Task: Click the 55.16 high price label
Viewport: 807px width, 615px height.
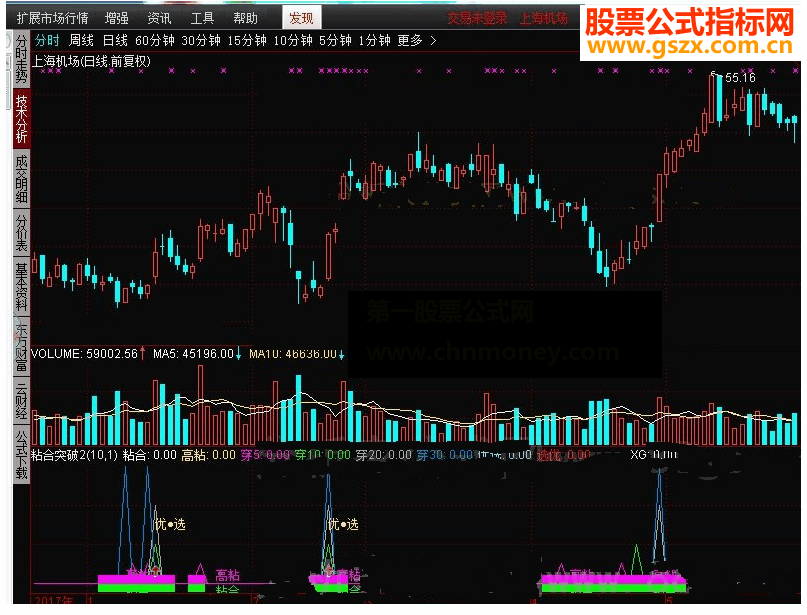Action: [740, 78]
